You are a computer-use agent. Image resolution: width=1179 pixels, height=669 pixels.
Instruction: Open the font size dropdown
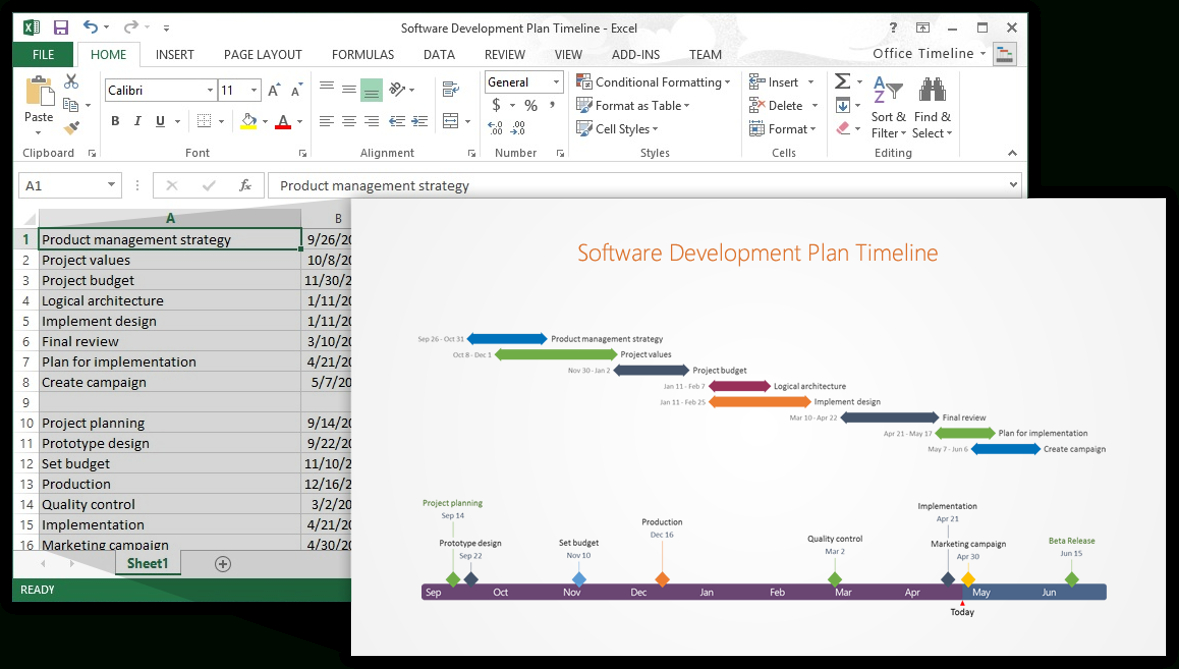click(x=253, y=89)
